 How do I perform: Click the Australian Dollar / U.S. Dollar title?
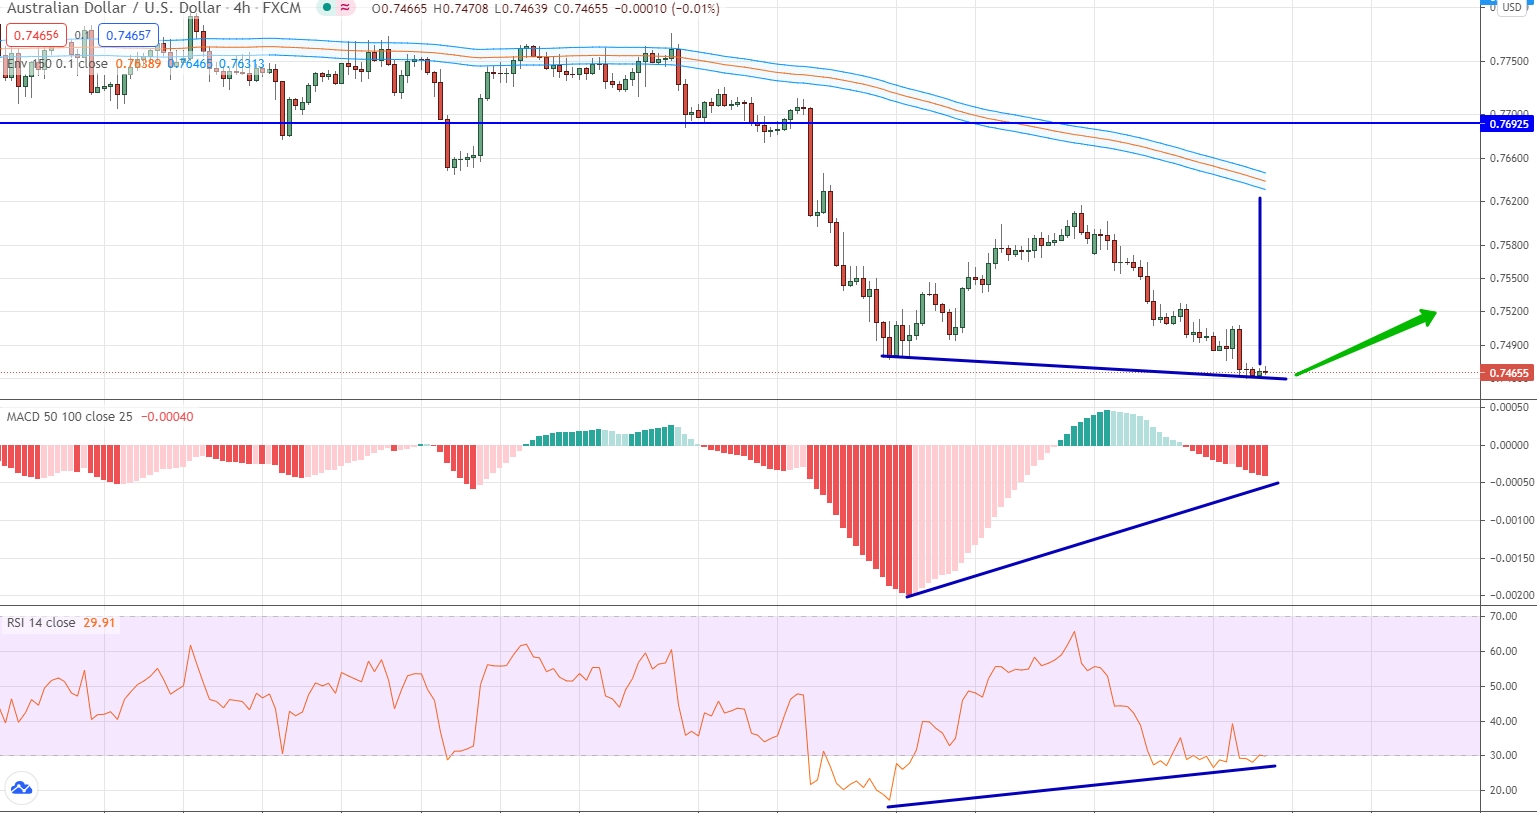click(x=114, y=8)
